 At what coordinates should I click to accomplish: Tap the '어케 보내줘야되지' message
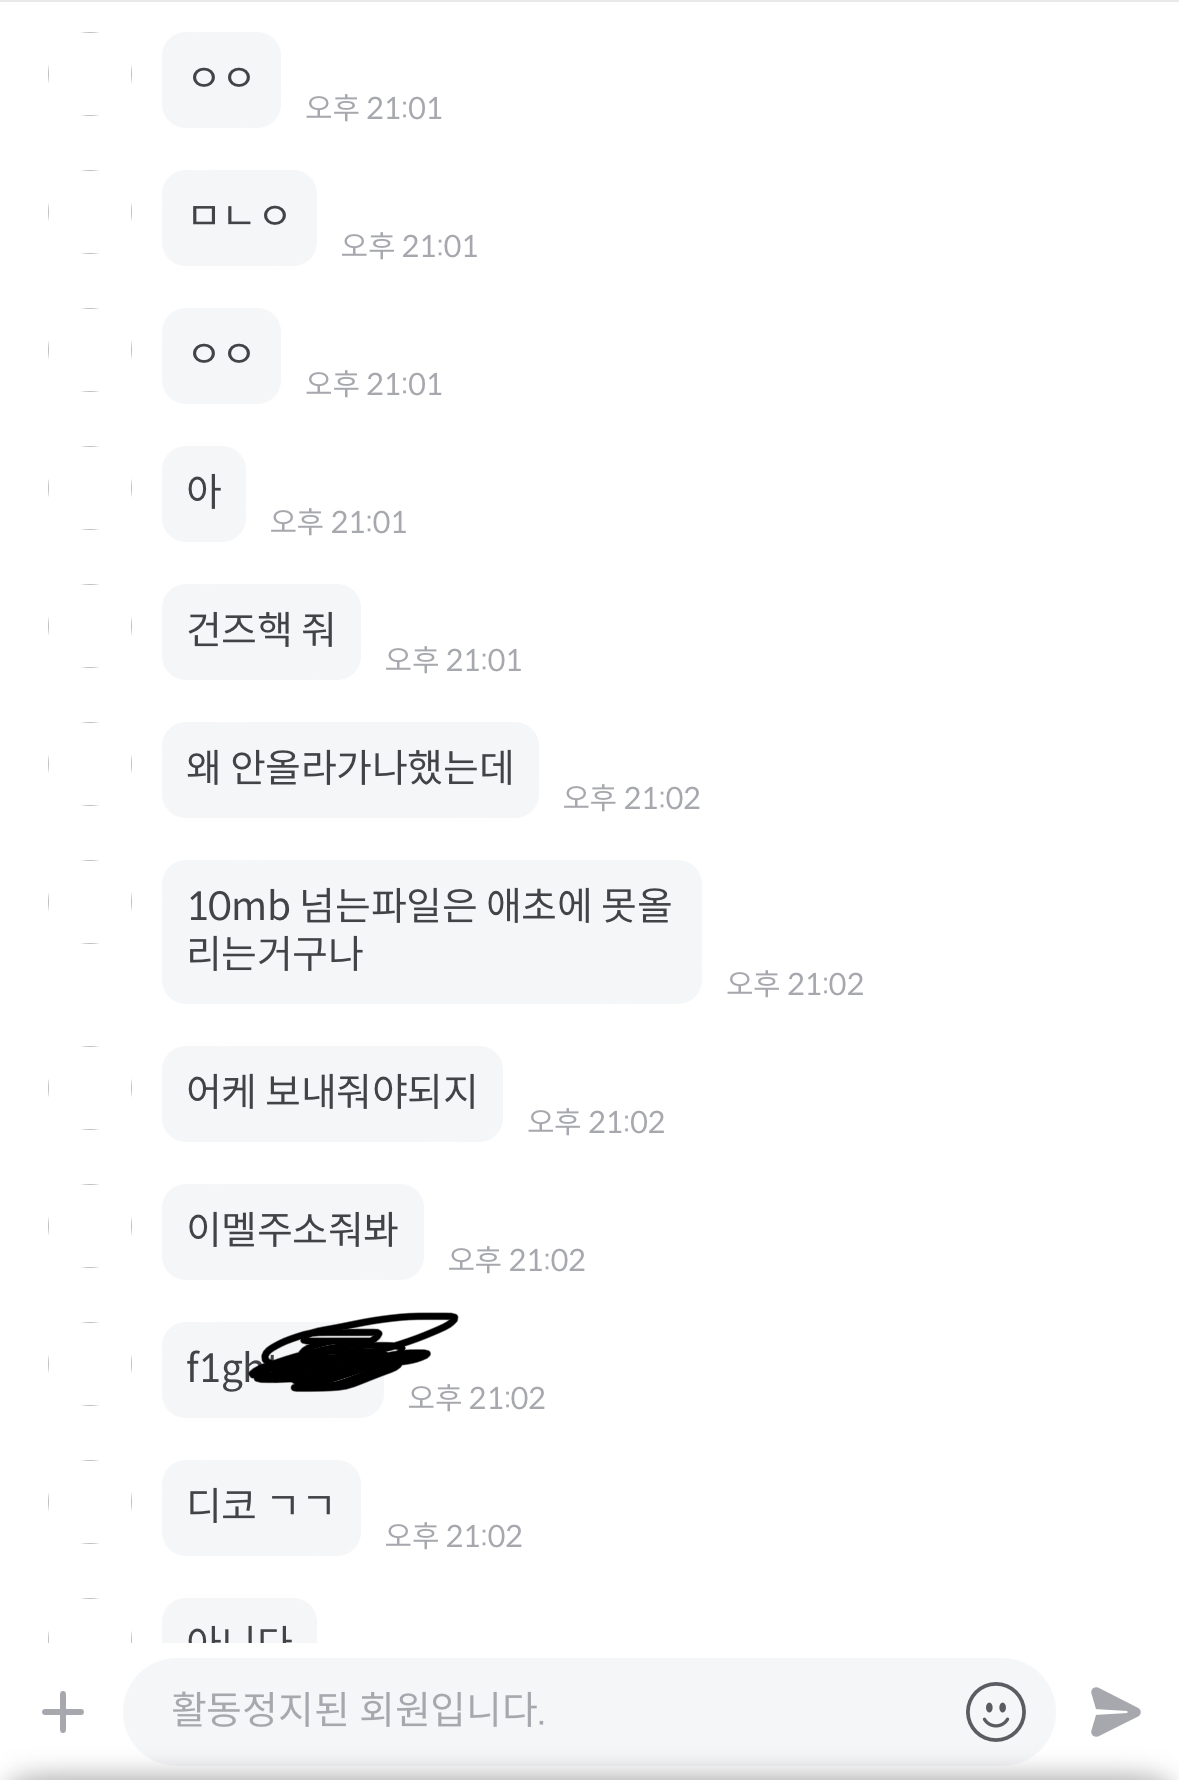point(332,1094)
